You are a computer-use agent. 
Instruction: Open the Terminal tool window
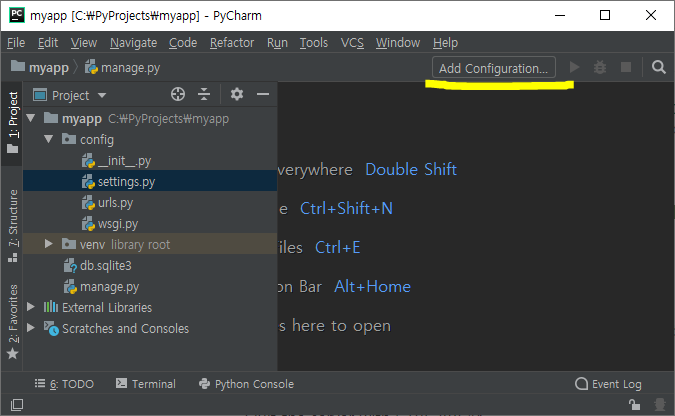(146, 384)
